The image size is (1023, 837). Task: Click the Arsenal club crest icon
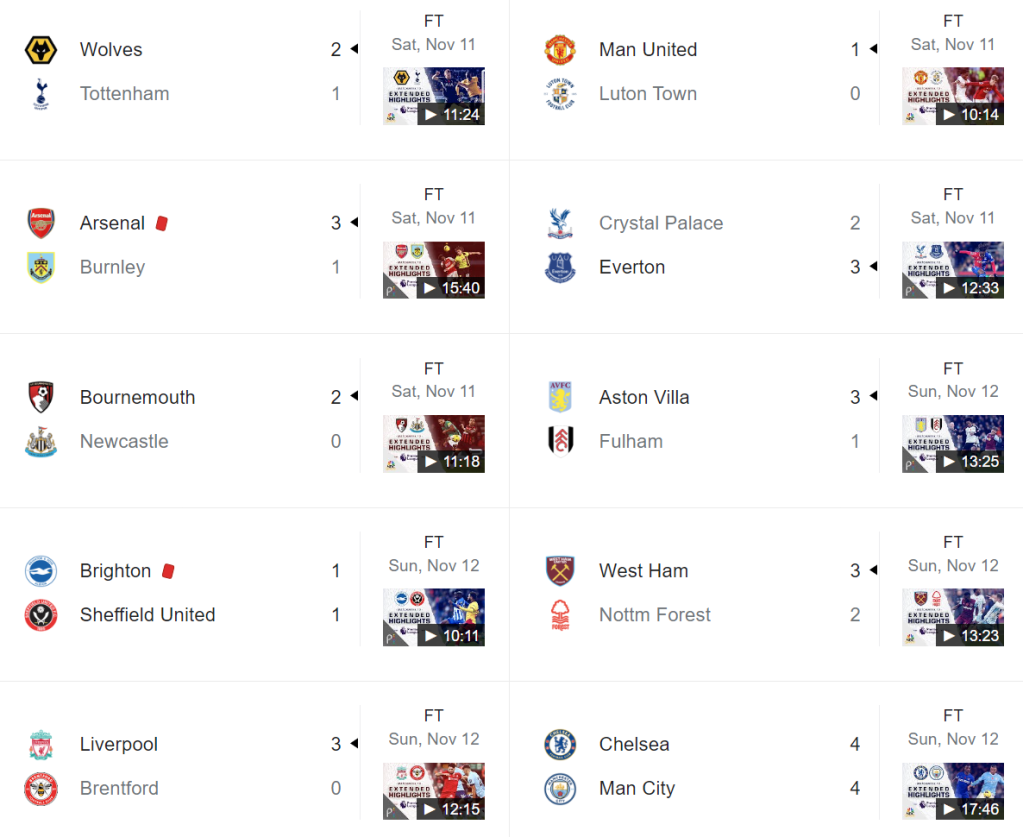41,223
